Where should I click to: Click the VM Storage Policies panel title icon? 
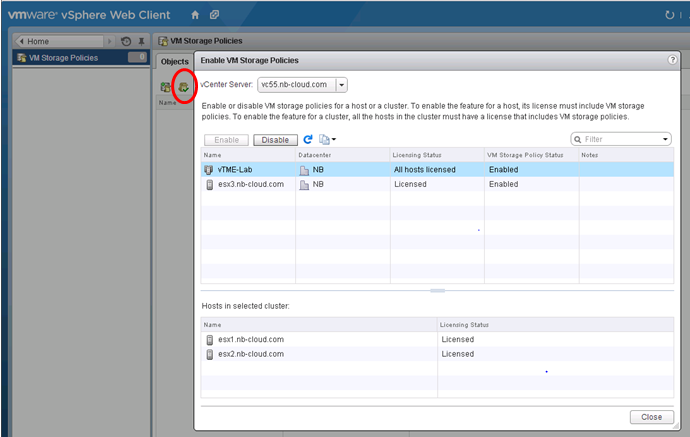pos(163,41)
